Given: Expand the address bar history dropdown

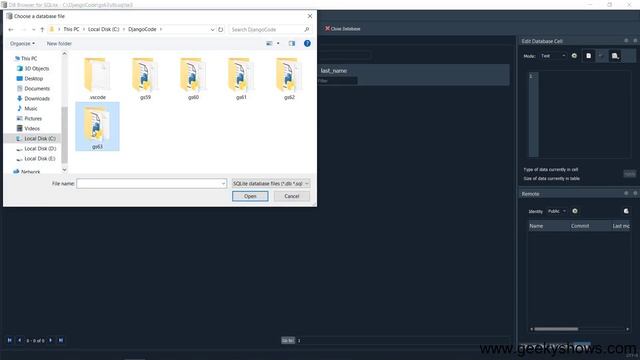Looking at the screenshot, I should (212, 29).
